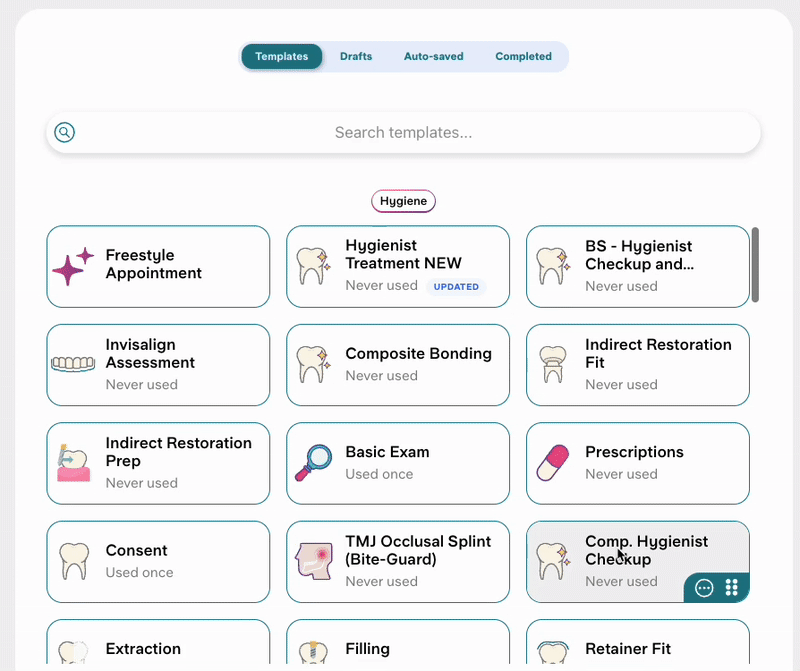
Task: Click the Search templates input field
Action: pos(403,132)
